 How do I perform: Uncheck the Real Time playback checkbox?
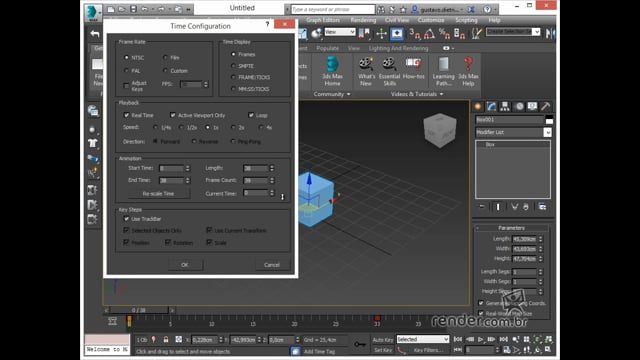pyautogui.click(x=127, y=115)
